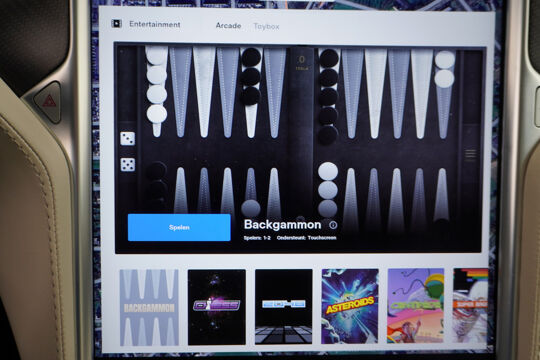Click the blue Spelen button
Screen dimensions: 540x360
click(179, 227)
